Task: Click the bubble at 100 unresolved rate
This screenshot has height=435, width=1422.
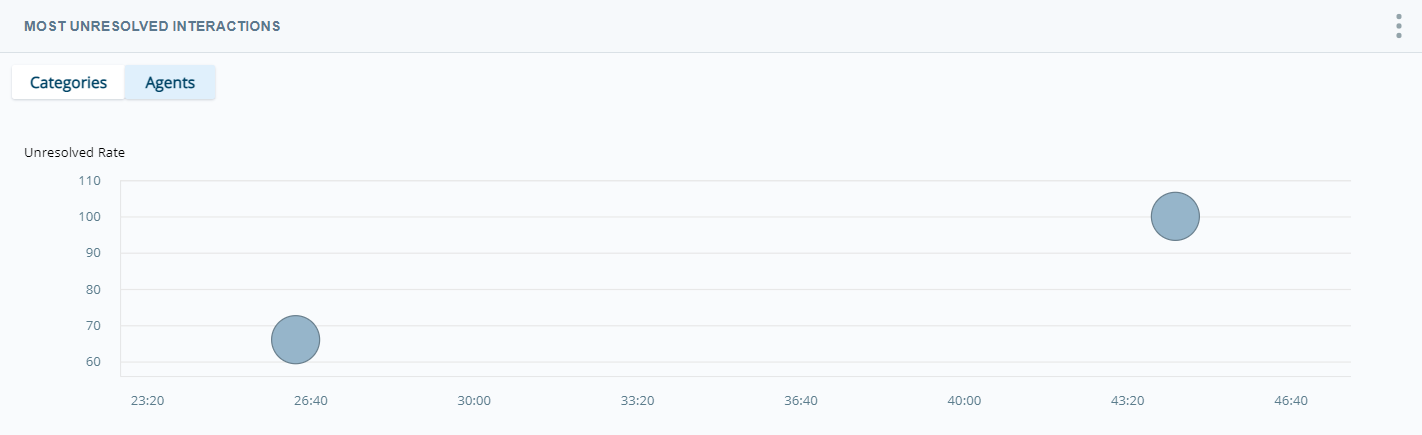Action: 1175,216
